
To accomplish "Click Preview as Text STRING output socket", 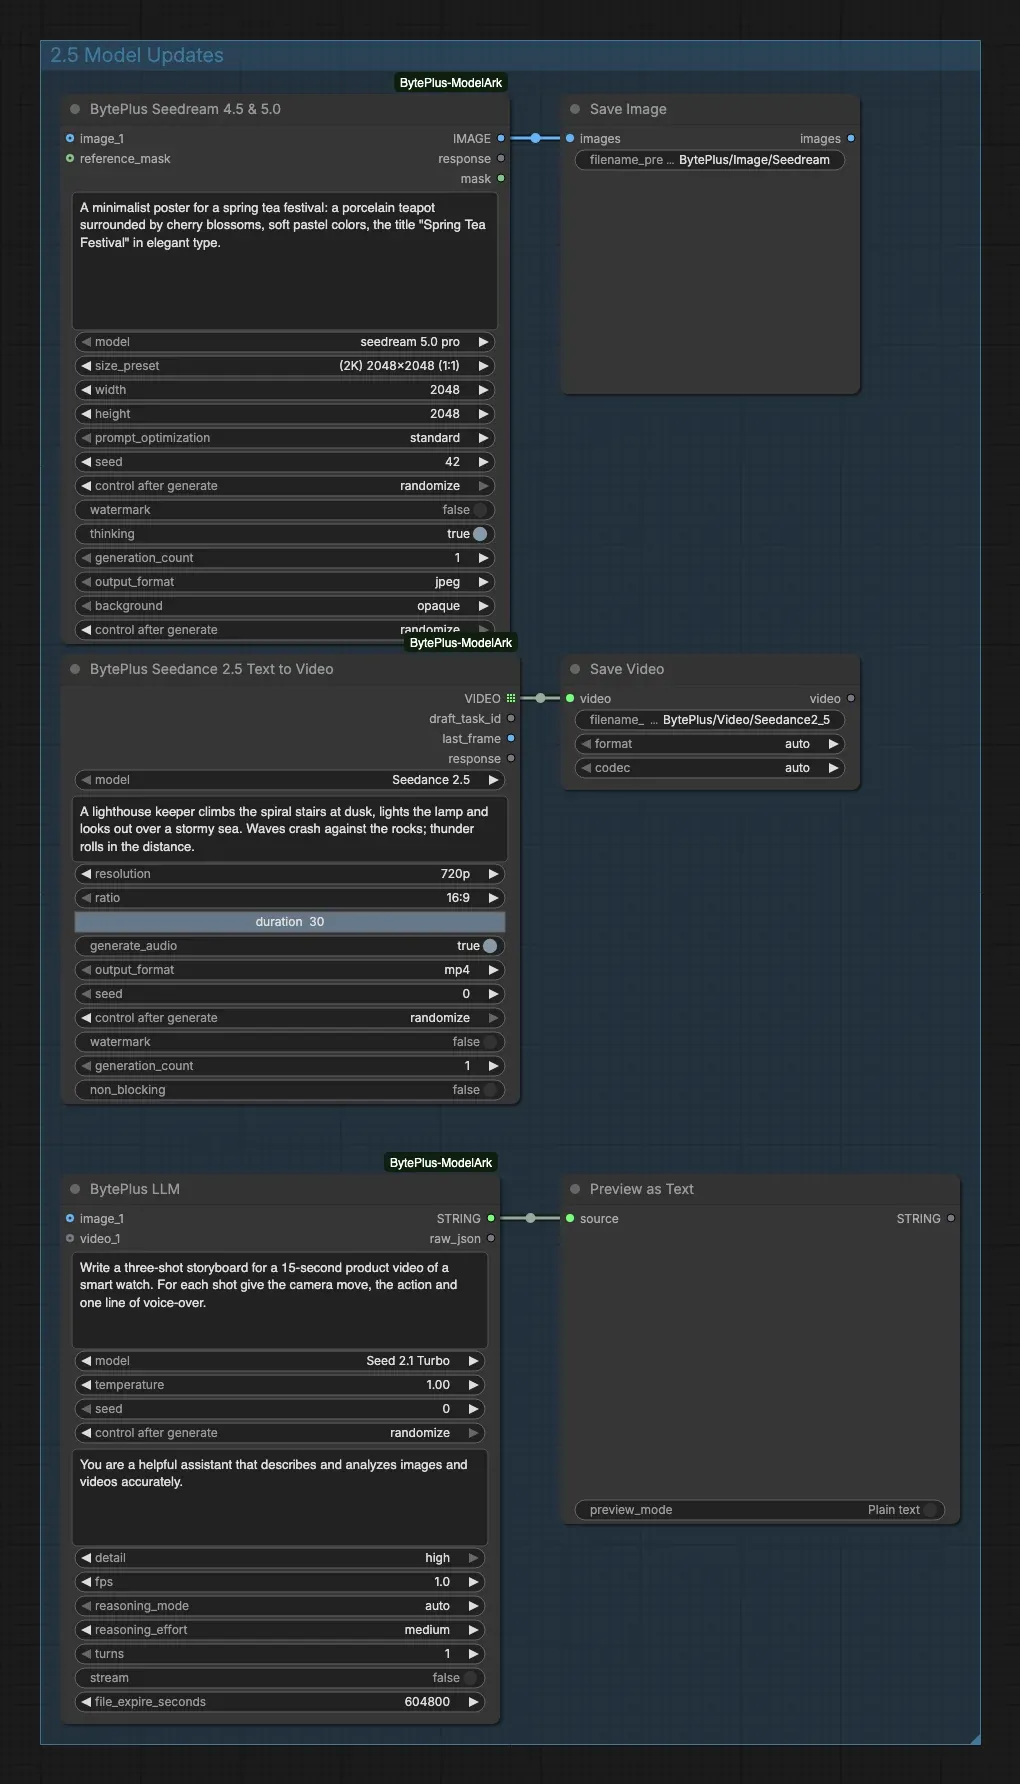I will coord(951,1218).
